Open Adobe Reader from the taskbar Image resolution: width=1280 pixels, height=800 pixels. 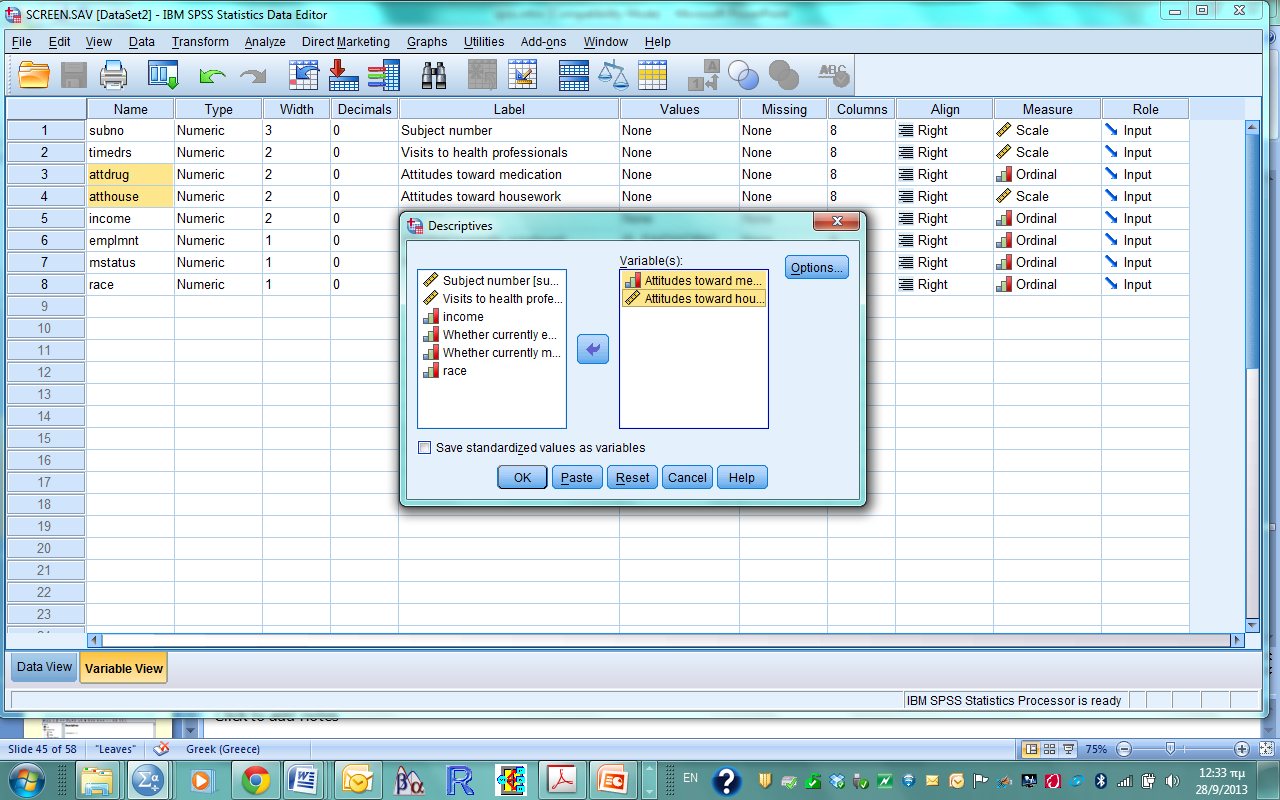pyautogui.click(x=562, y=780)
